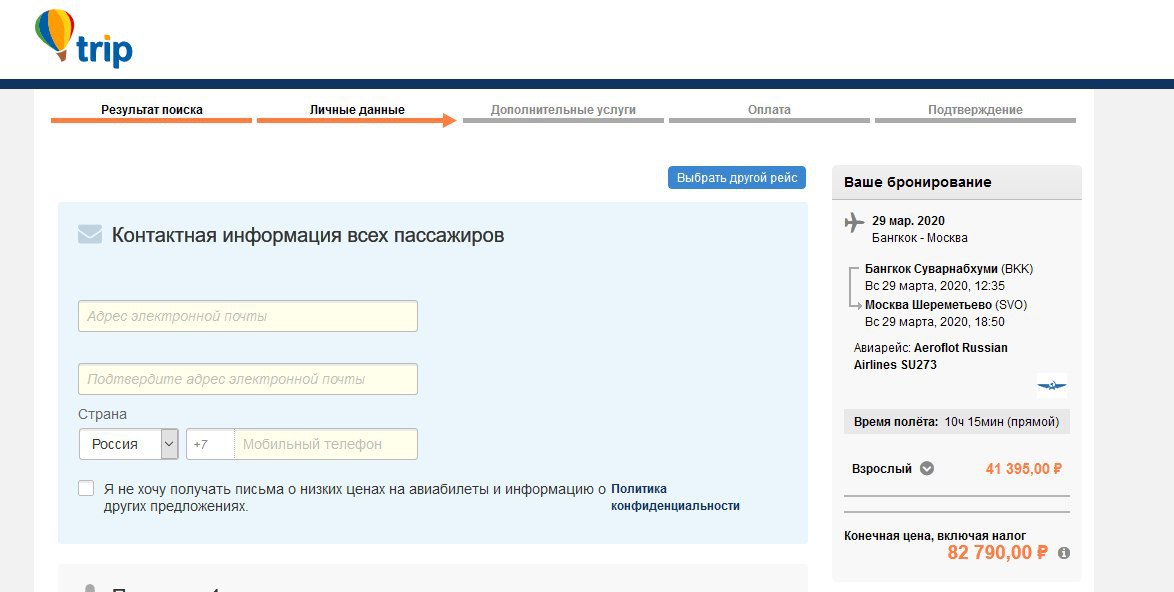This screenshot has width=1174, height=592.
Task: Click the Выбрать другой рейс button
Action: tap(737, 177)
